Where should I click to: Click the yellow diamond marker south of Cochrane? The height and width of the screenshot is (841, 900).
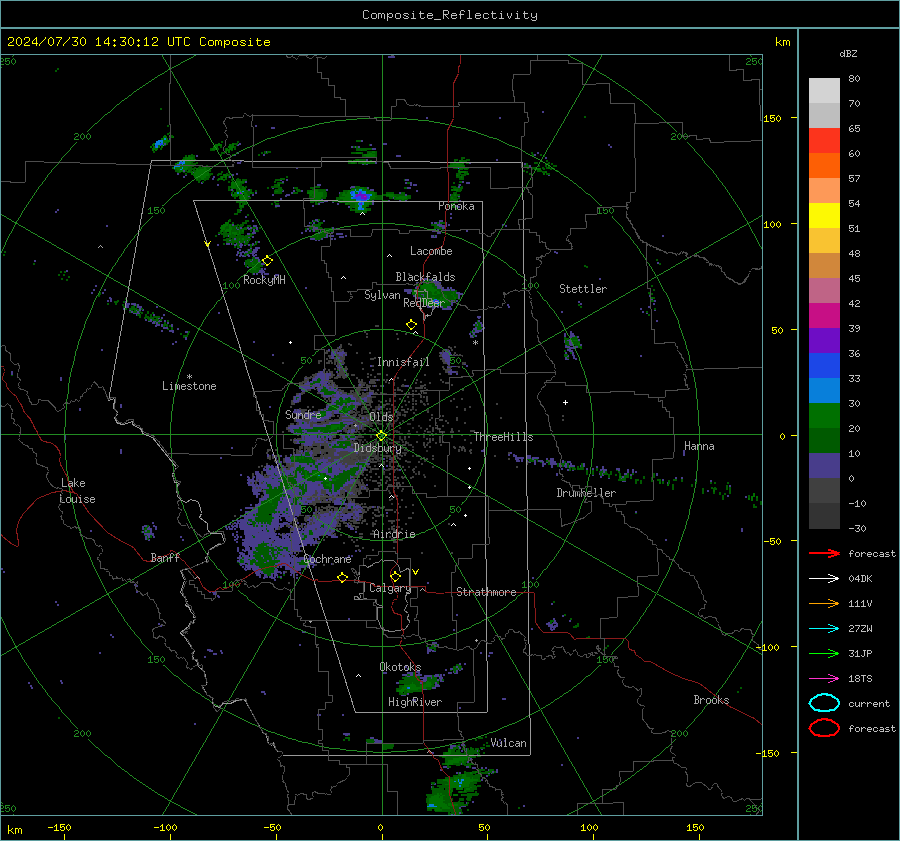[342, 577]
